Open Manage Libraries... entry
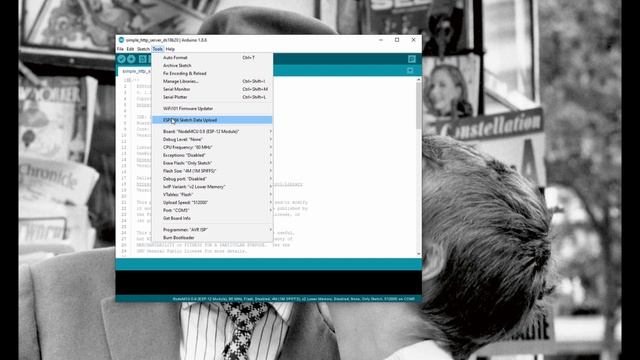The width and height of the screenshot is (640, 360). 212,81
